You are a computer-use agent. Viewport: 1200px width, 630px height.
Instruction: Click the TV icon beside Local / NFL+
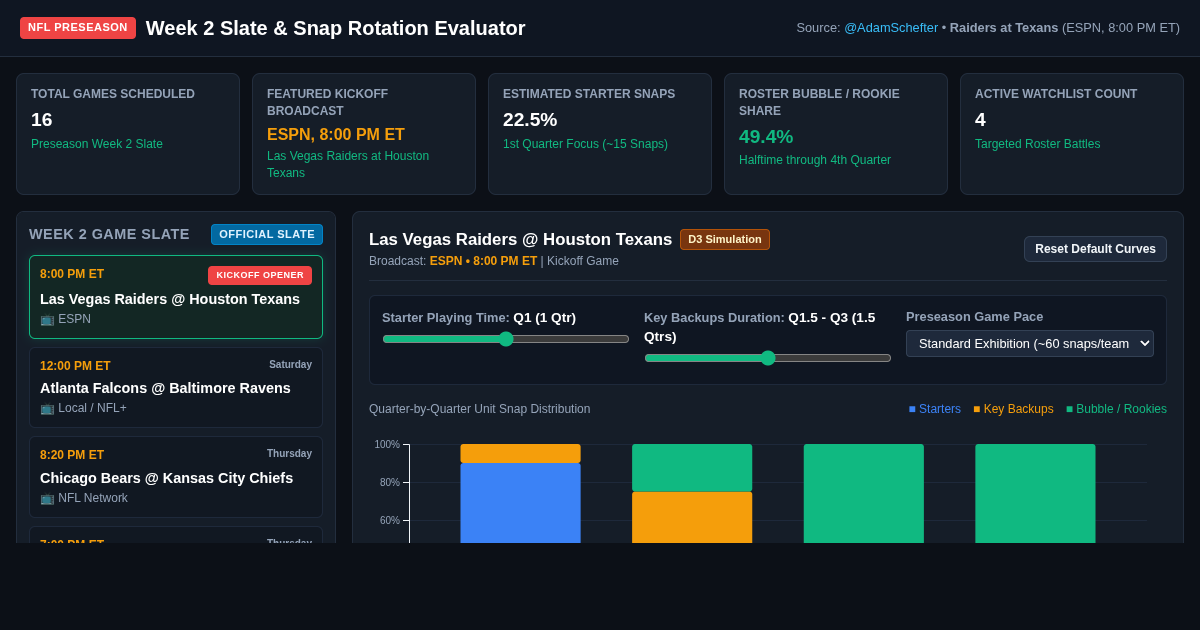(x=47, y=408)
